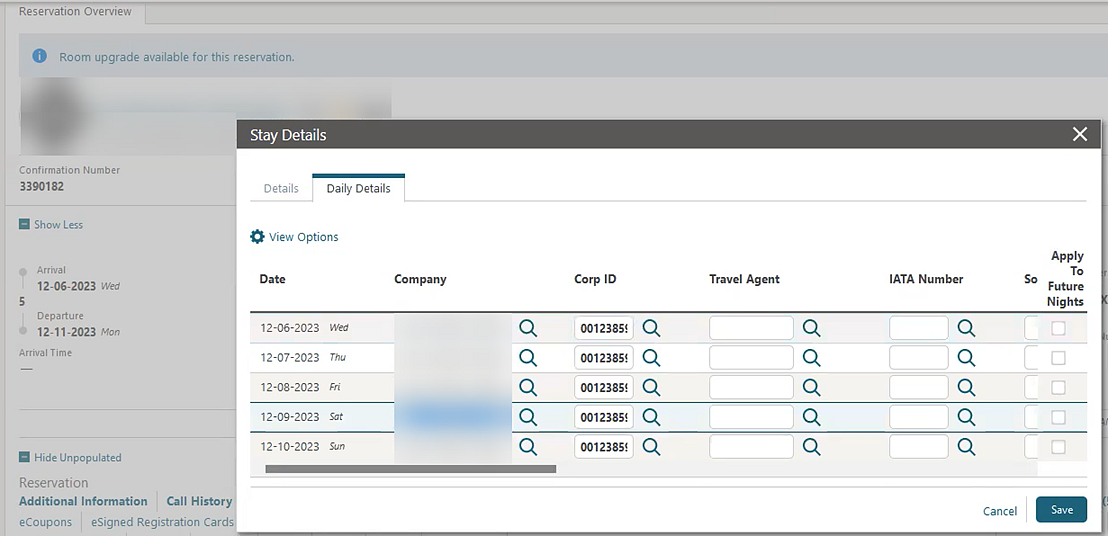Close the Stay Details dialog
Screen dimensions: 1108x536
point(1080,134)
